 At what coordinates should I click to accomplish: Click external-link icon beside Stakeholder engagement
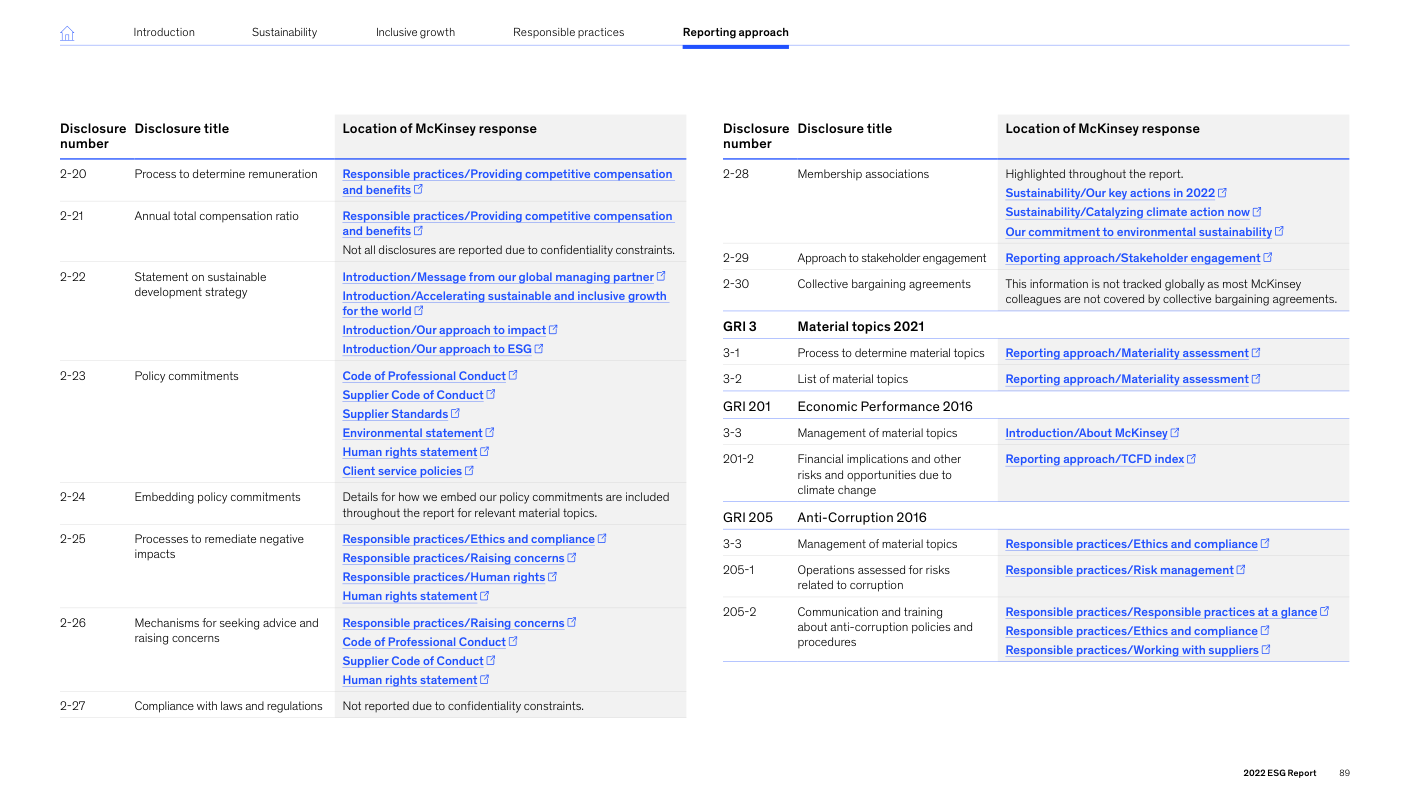[1268, 257]
